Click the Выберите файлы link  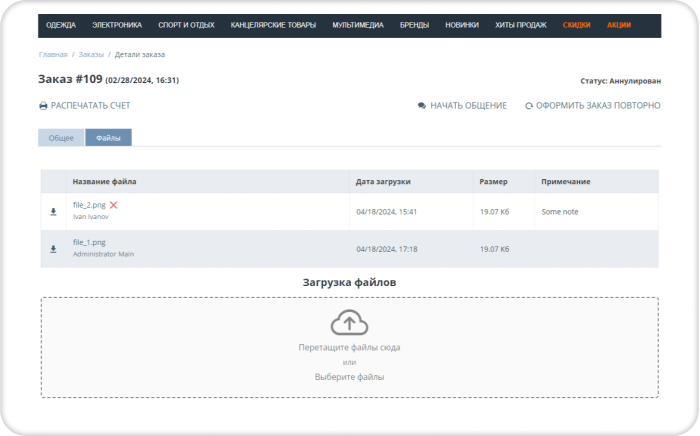[x=350, y=377]
